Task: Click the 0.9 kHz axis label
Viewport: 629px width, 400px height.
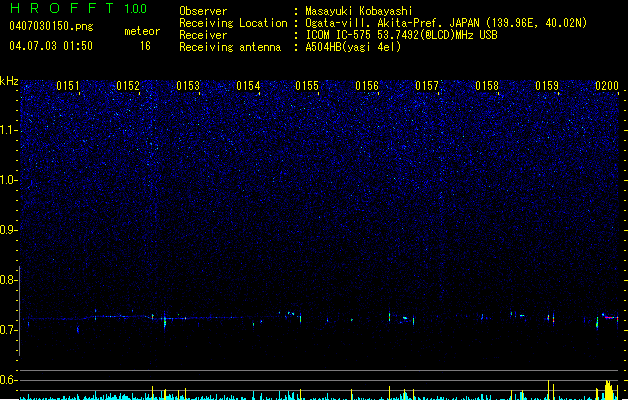Action: [x=8, y=230]
